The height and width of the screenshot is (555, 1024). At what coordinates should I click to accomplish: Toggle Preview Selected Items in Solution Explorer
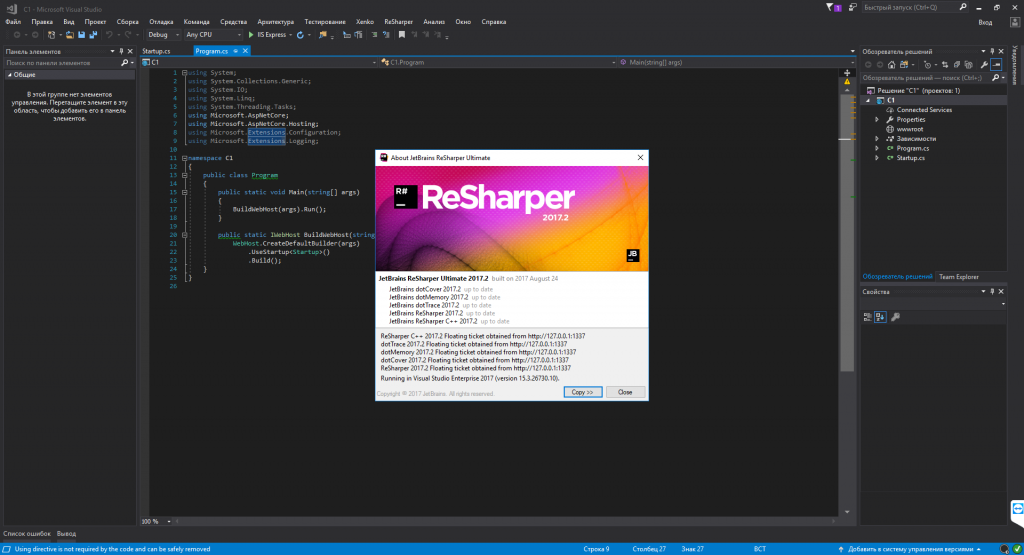coord(997,65)
